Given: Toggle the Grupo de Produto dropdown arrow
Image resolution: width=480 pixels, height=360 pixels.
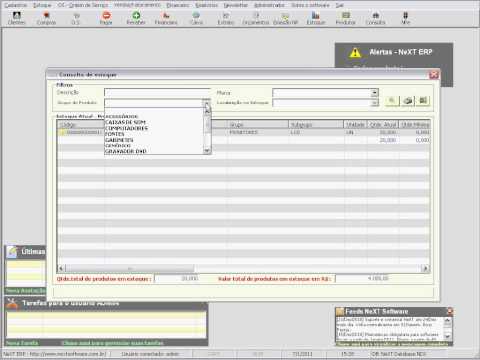Looking at the screenshot, I should [x=207, y=103].
